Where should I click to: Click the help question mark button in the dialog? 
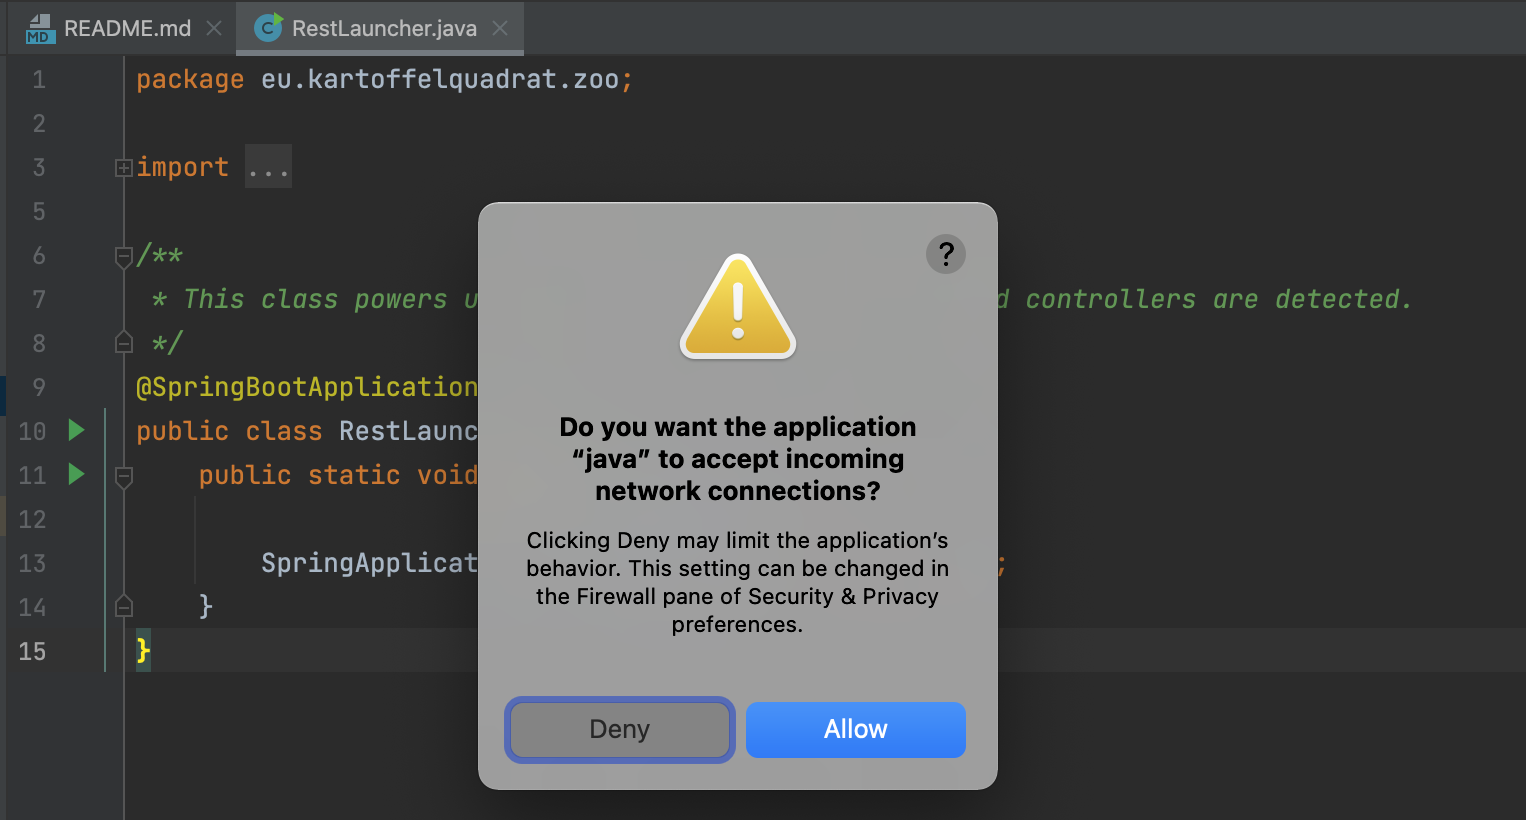tap(945, 254)
